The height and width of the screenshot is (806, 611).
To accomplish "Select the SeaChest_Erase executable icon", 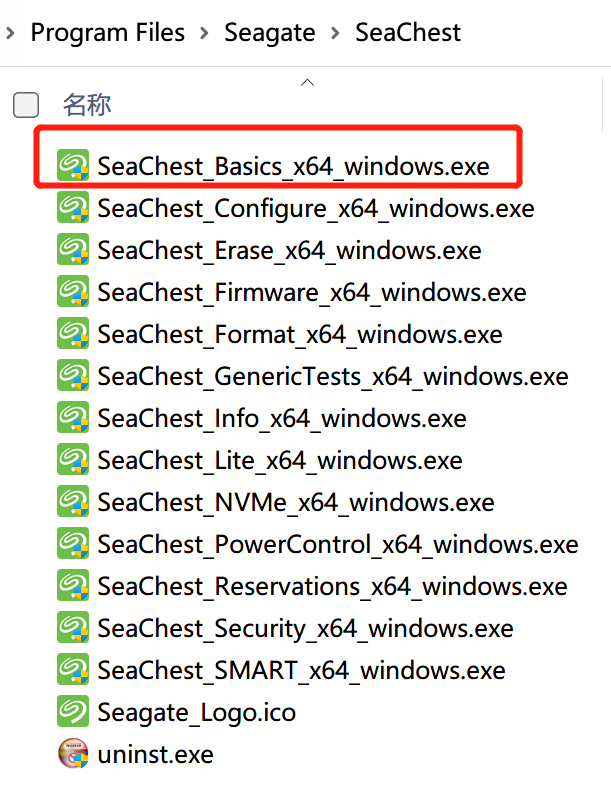I will (x=74, y=250).
